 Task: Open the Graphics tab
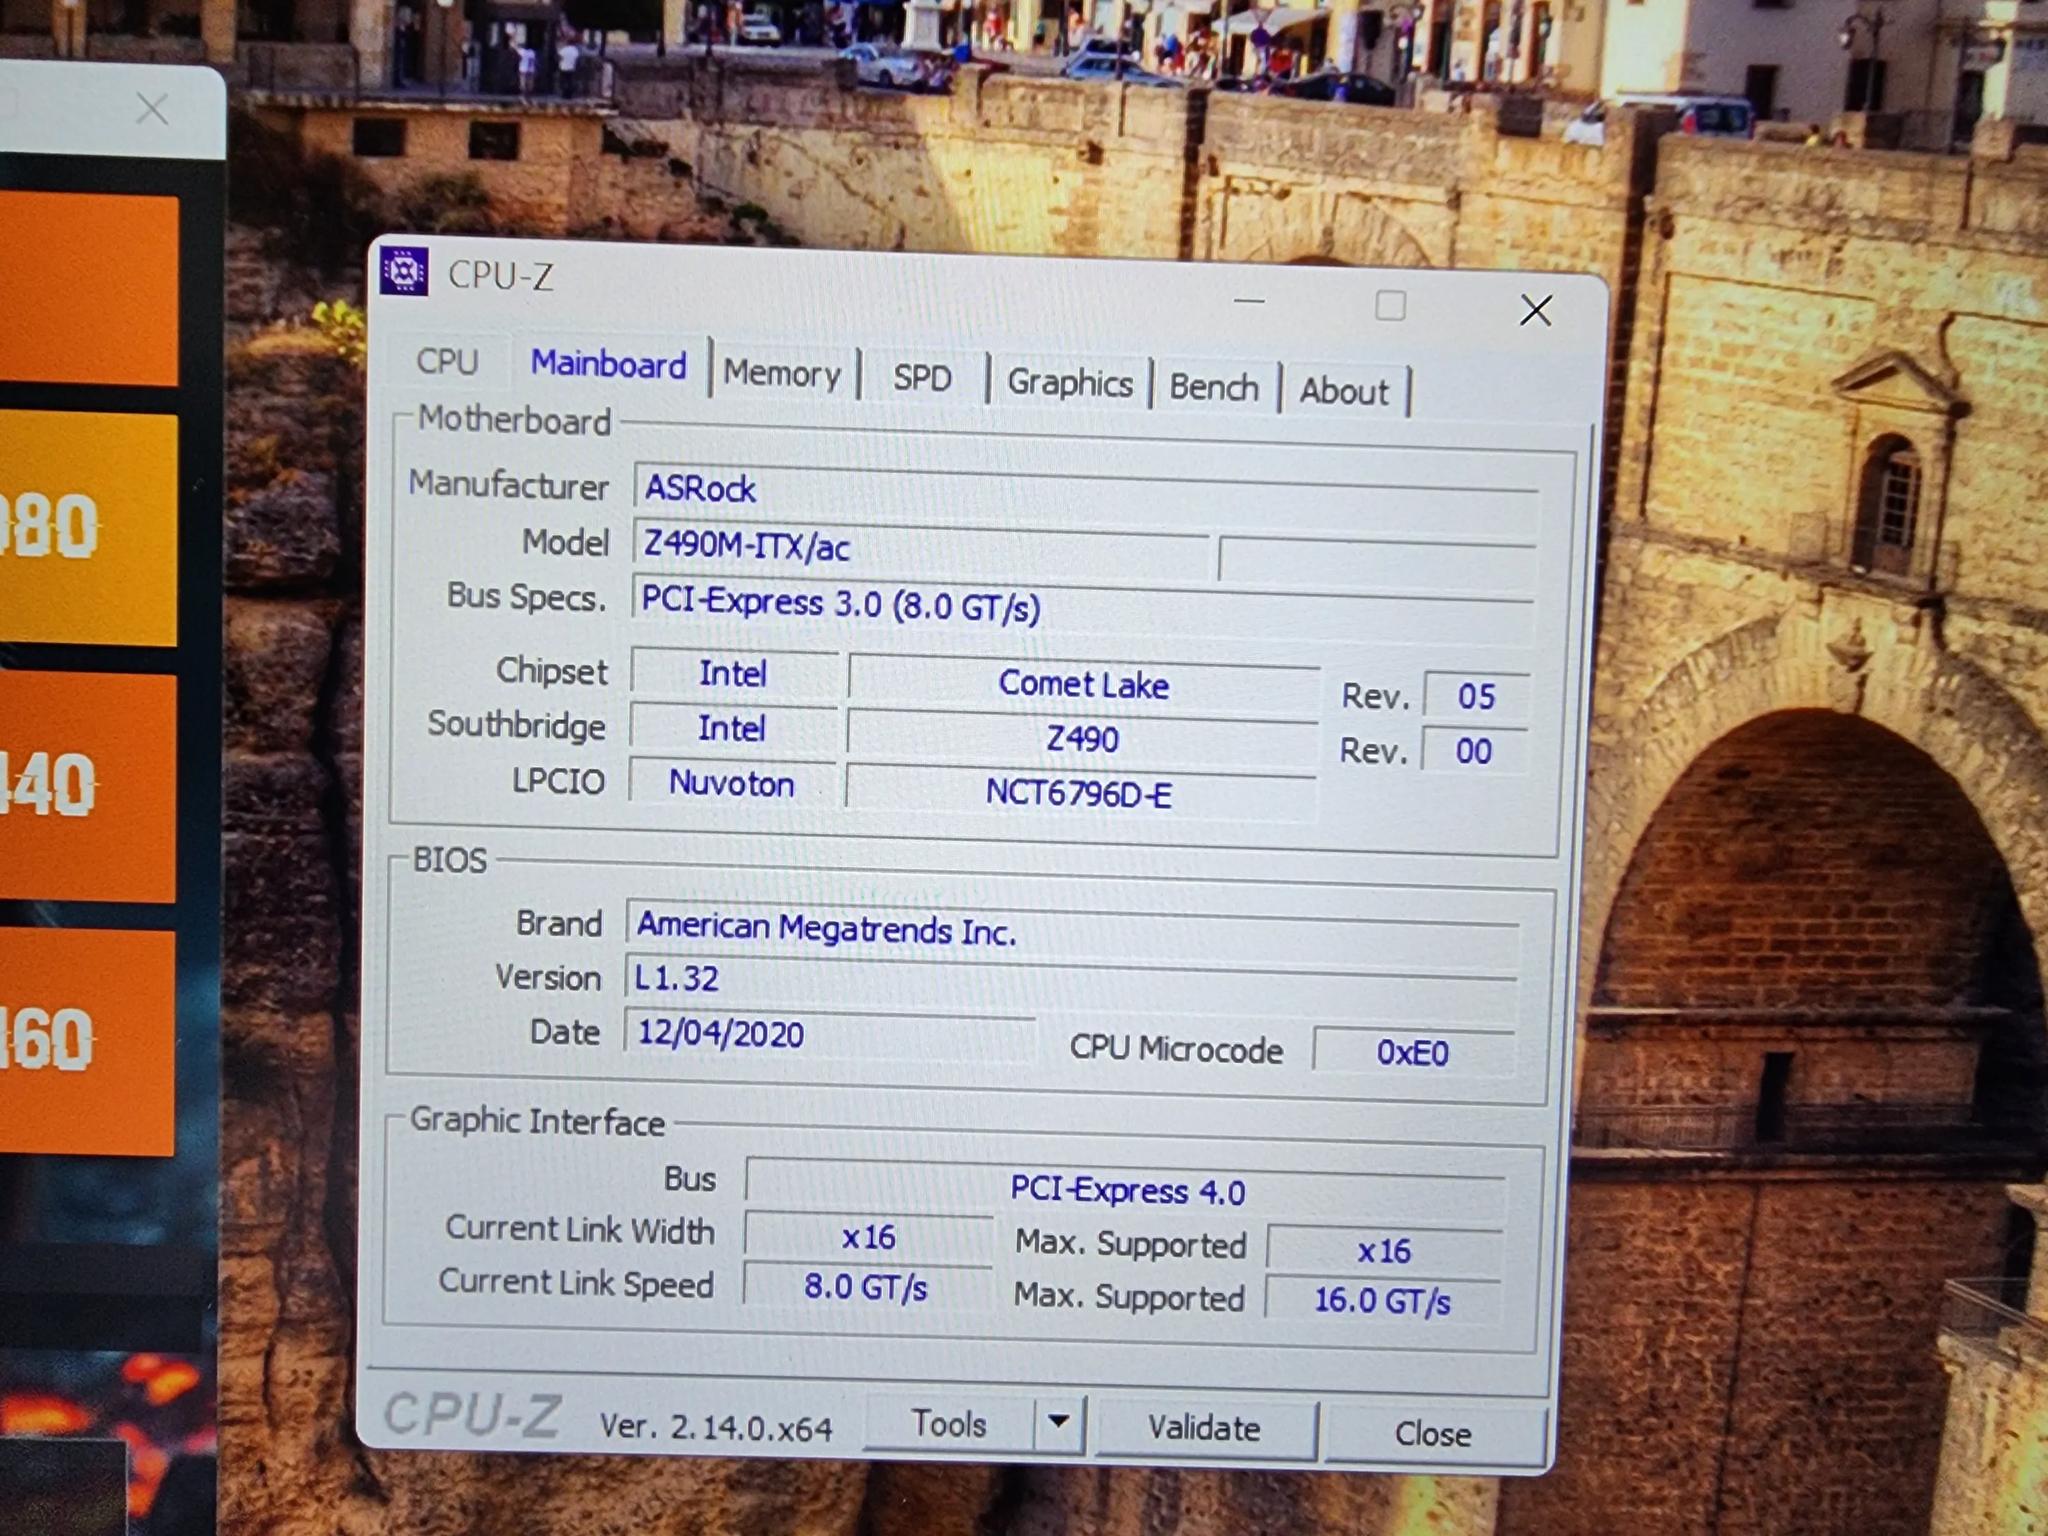tap(1069, 383)
